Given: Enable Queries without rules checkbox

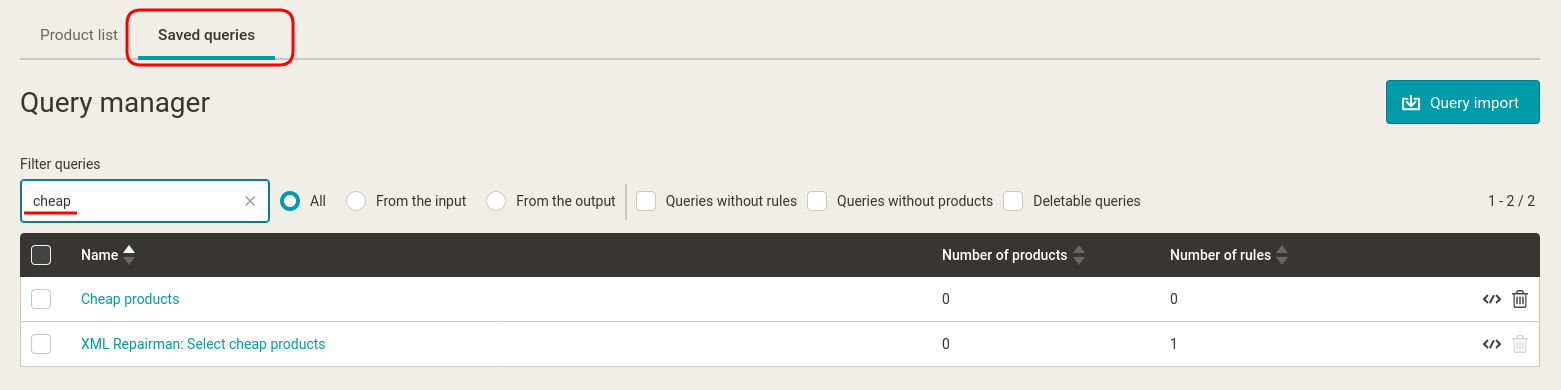Looking at the screenshot, I should pos(646,201).
